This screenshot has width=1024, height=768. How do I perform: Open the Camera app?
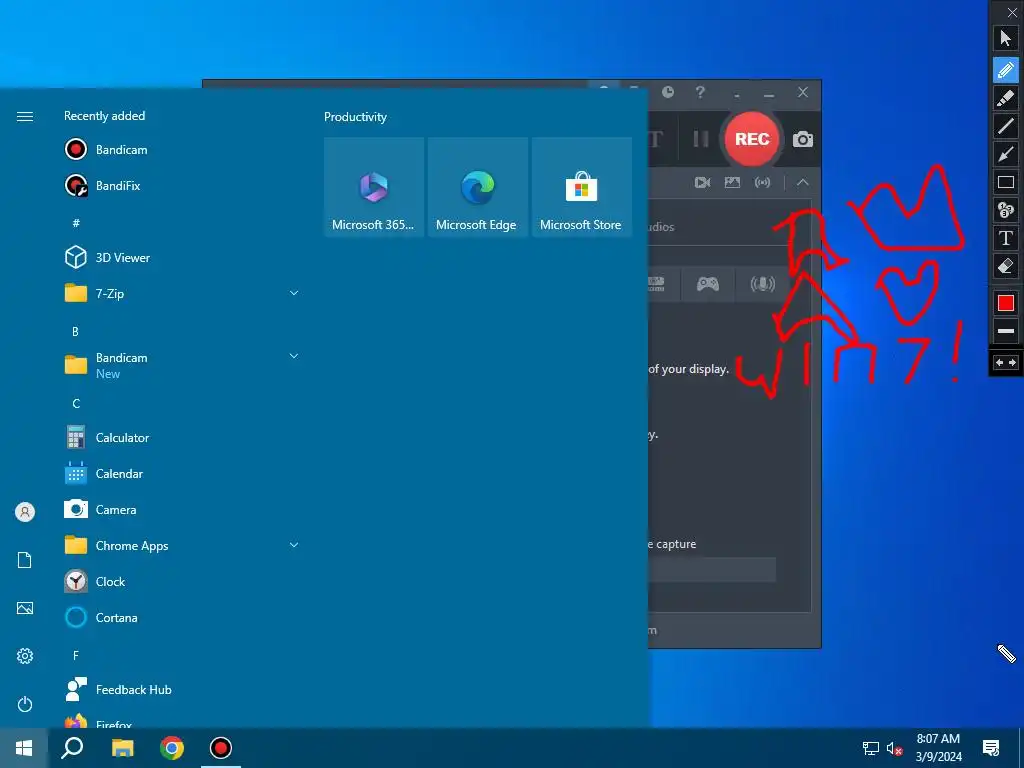[x=182, y=509]
